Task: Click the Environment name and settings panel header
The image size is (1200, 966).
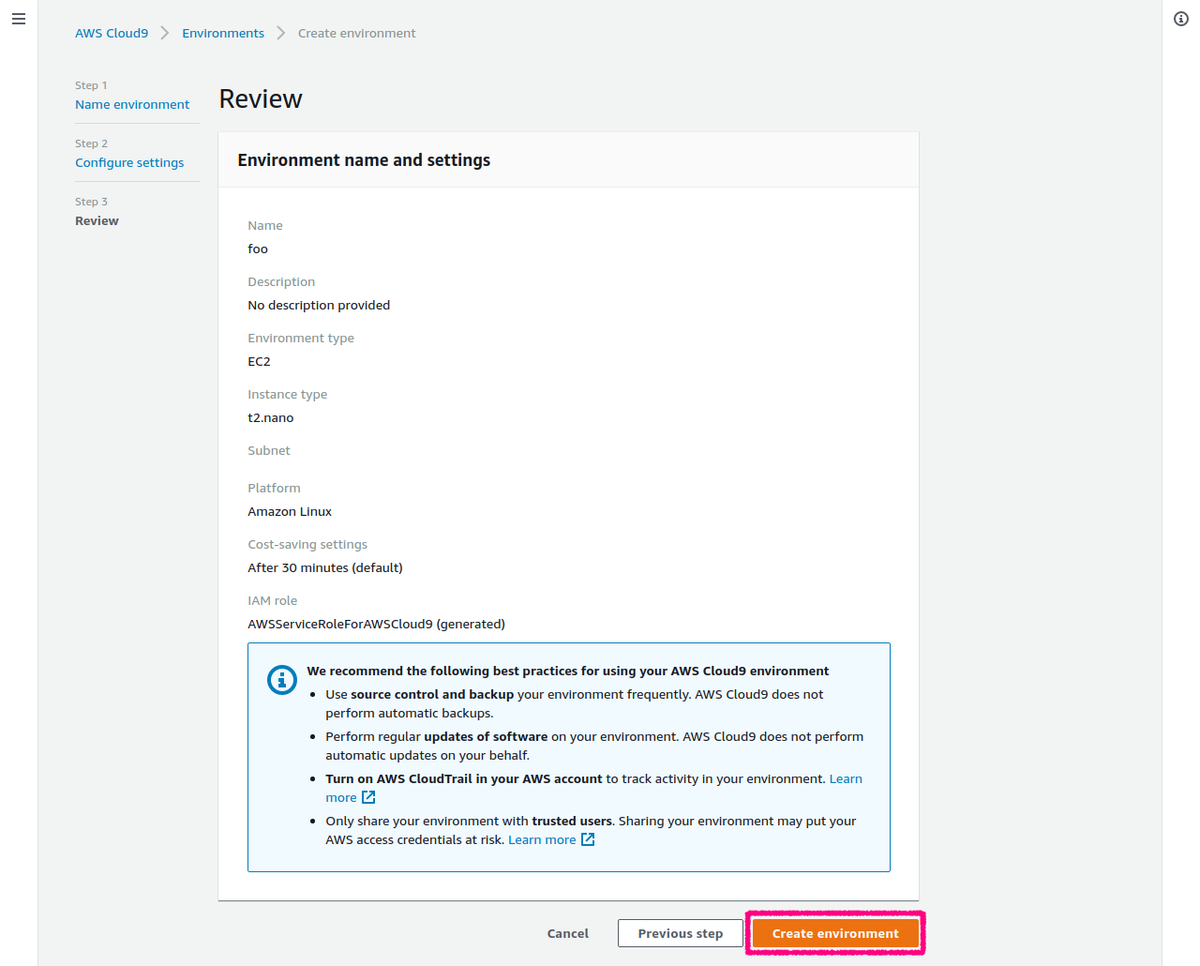Action: coord(363,159)
